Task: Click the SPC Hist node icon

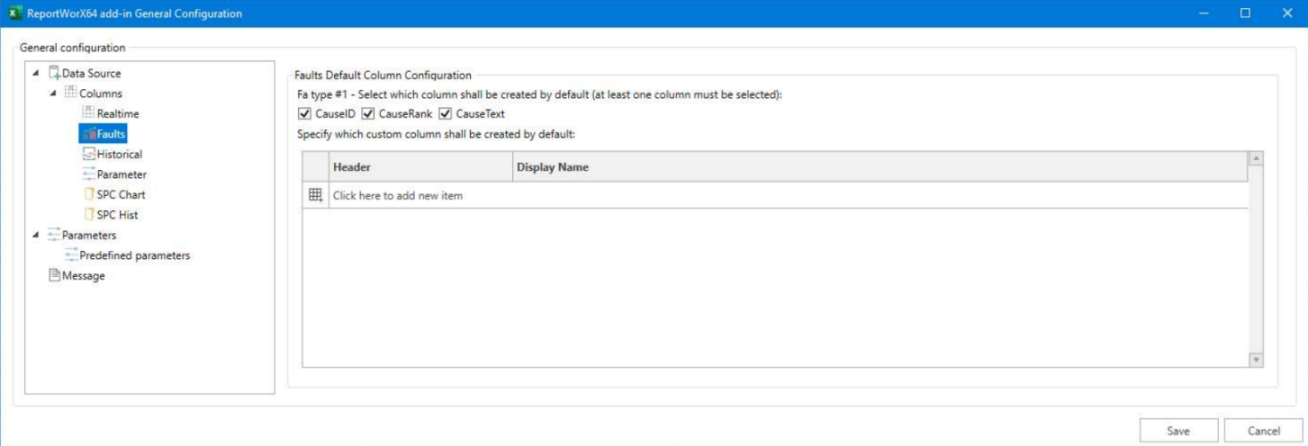Action: [88, 214]
